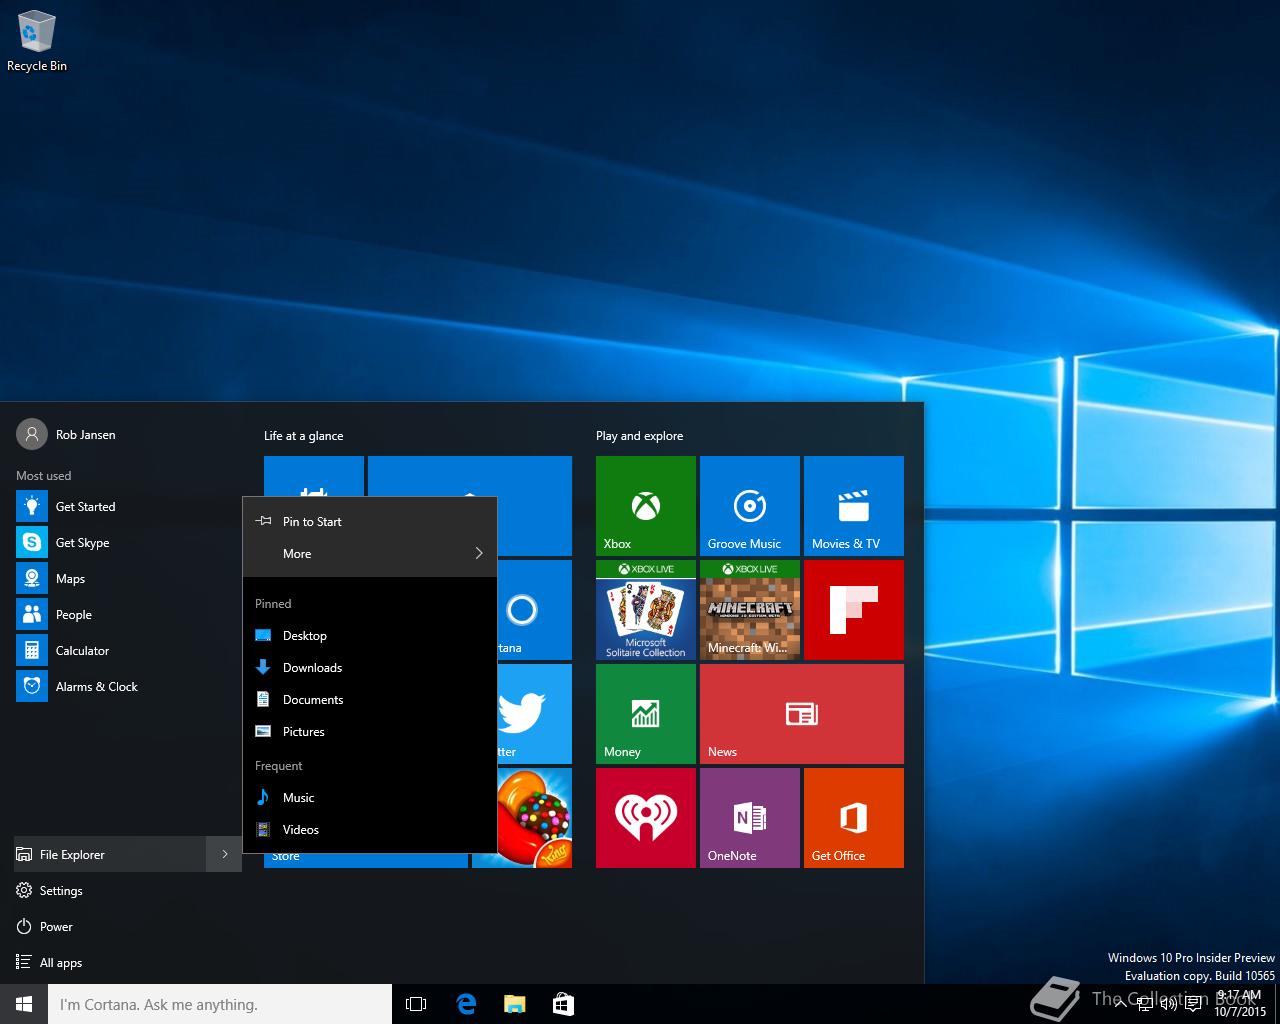Click the Life at a glance heading
1280x1024 pixels.
pyautogui.click(x=303, y=436)
